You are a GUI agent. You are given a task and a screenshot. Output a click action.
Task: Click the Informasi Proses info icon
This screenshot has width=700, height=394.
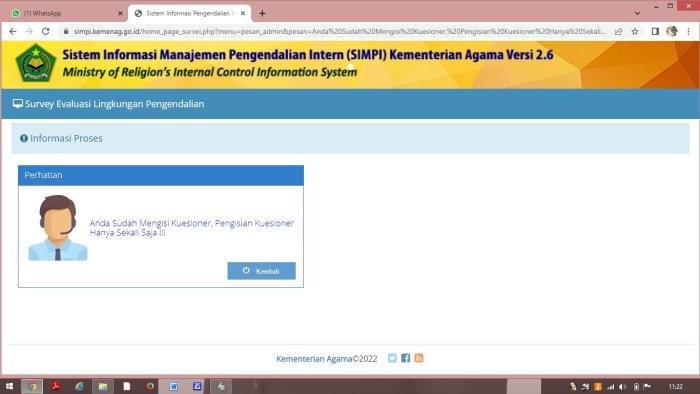pos(24,138)
